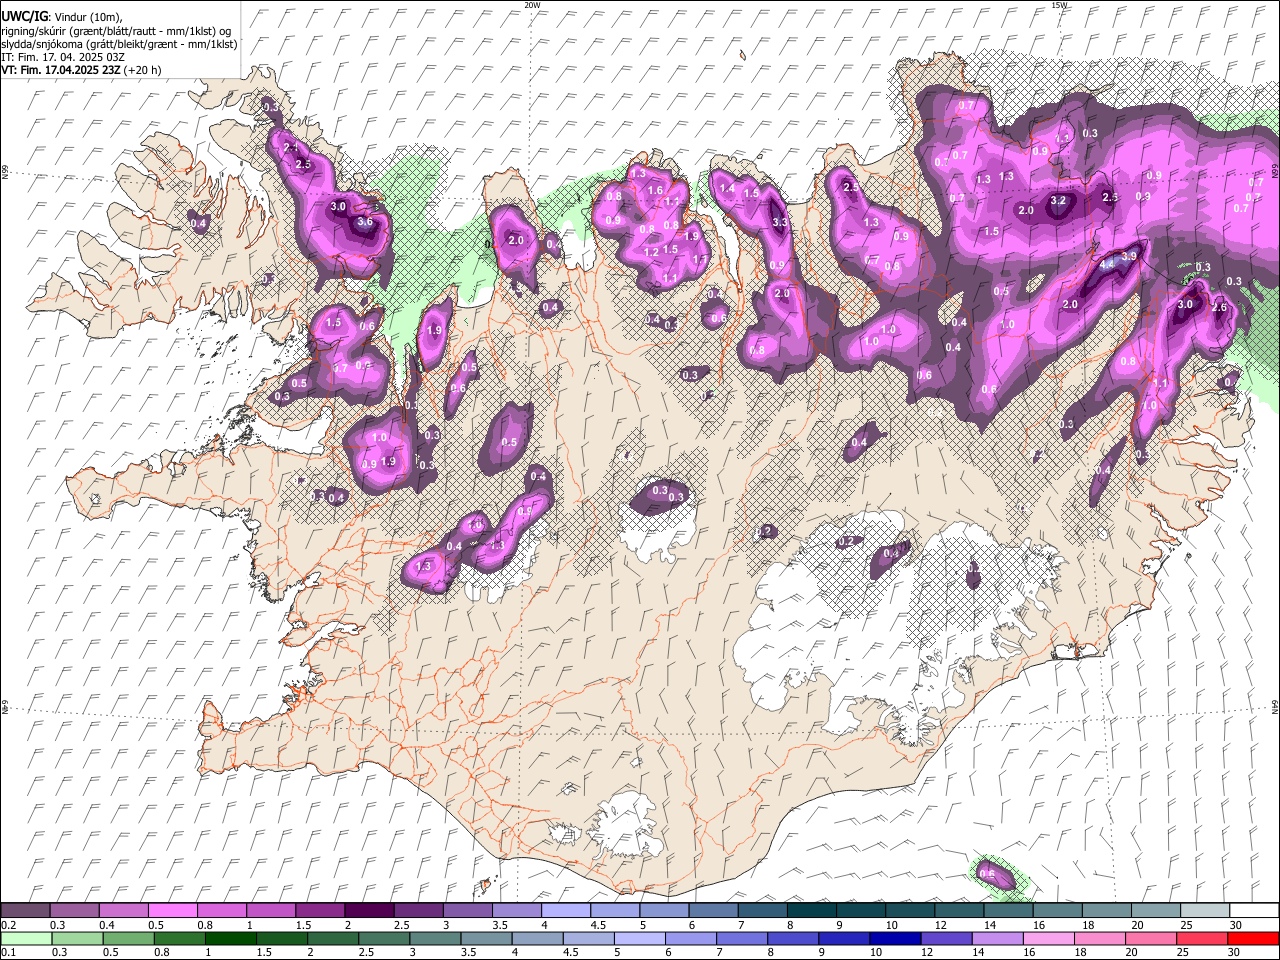Click the 'rigning/skúrir (grænt/blátt/rautt - mm/1klst) og' line
This screenshot has width=1280, height=960.
click(x=116, y=30)
